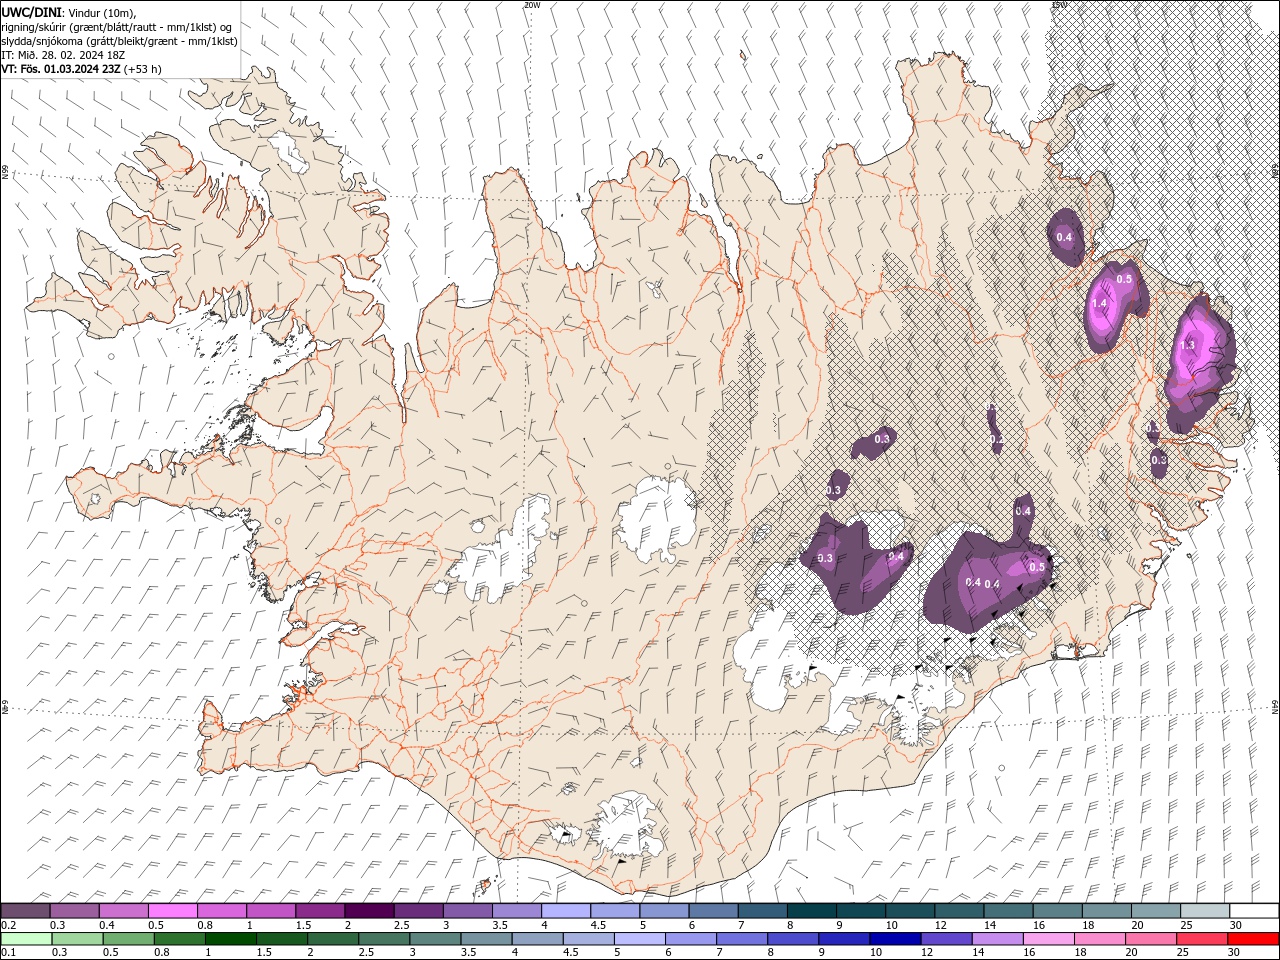Click the 'UWC/DINI: Vindur (10m)' title text
The width and height of the screenshot is (1280, 960).
68,12
